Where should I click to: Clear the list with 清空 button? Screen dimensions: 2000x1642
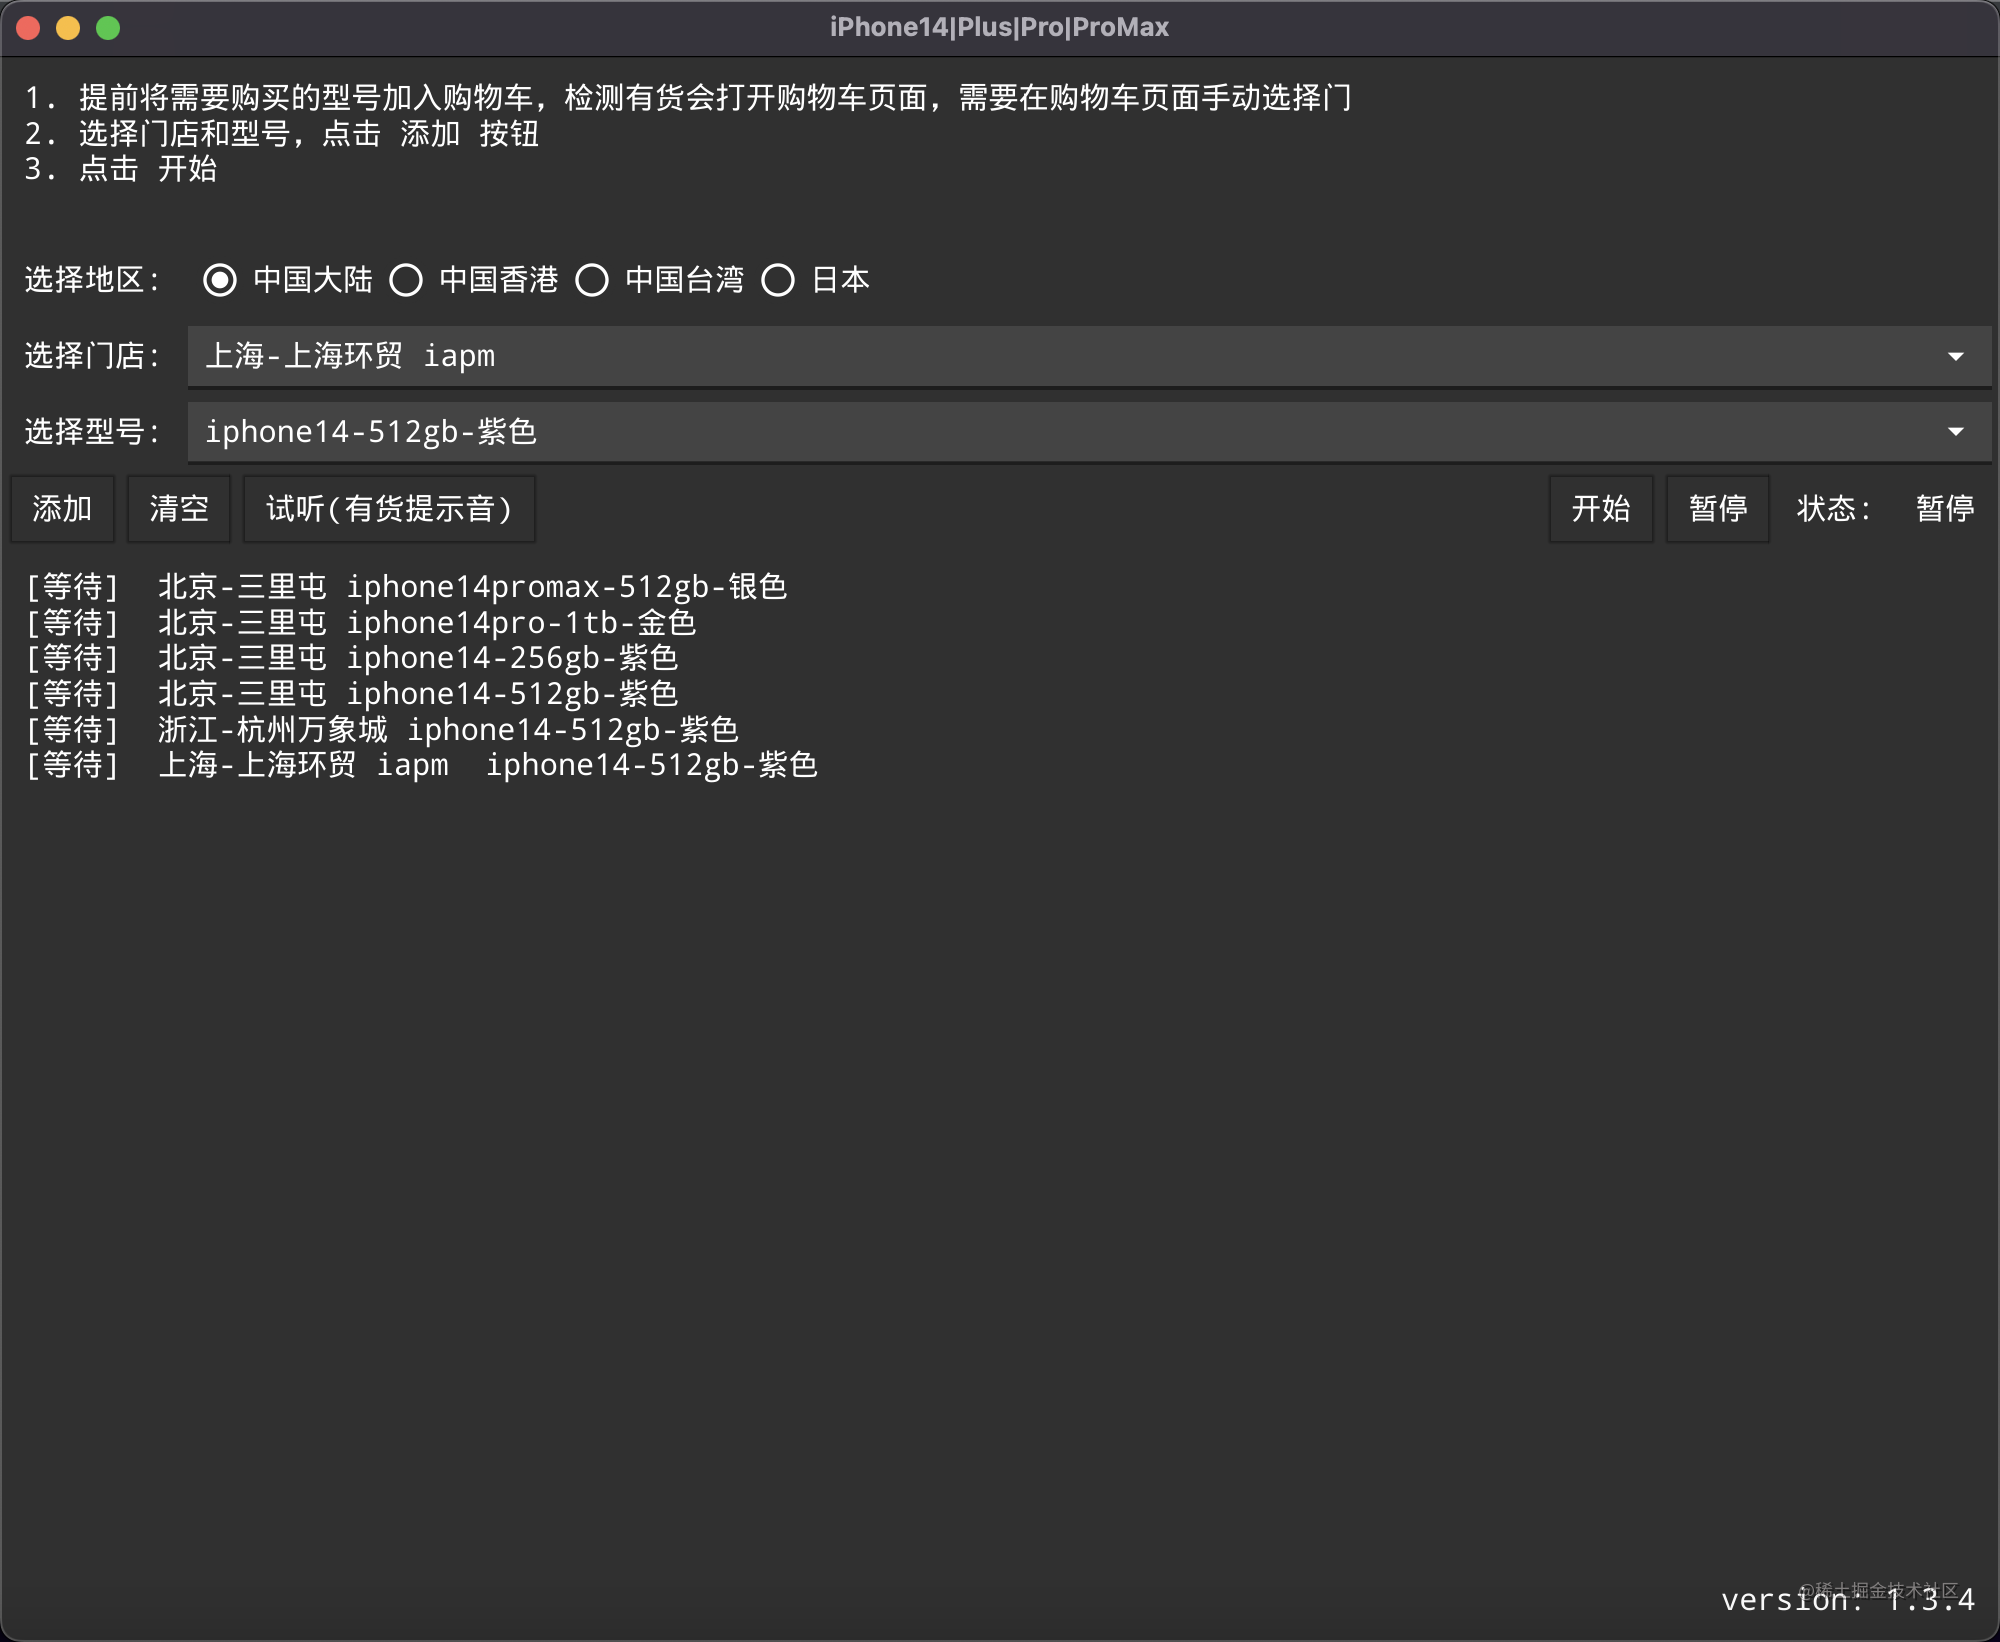click(179, 509)
